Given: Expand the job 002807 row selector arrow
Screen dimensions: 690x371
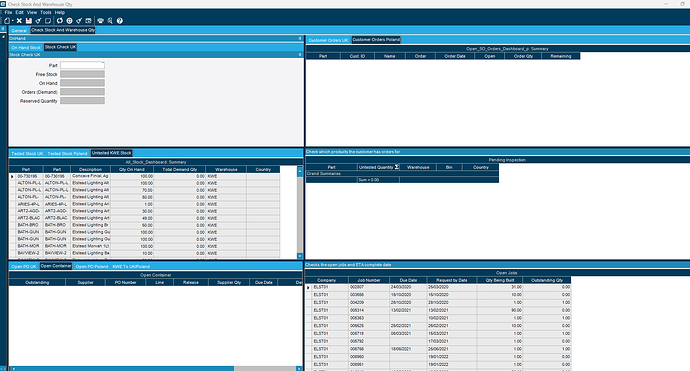Looking at the screenshot, I should click(x=308, y=287).
